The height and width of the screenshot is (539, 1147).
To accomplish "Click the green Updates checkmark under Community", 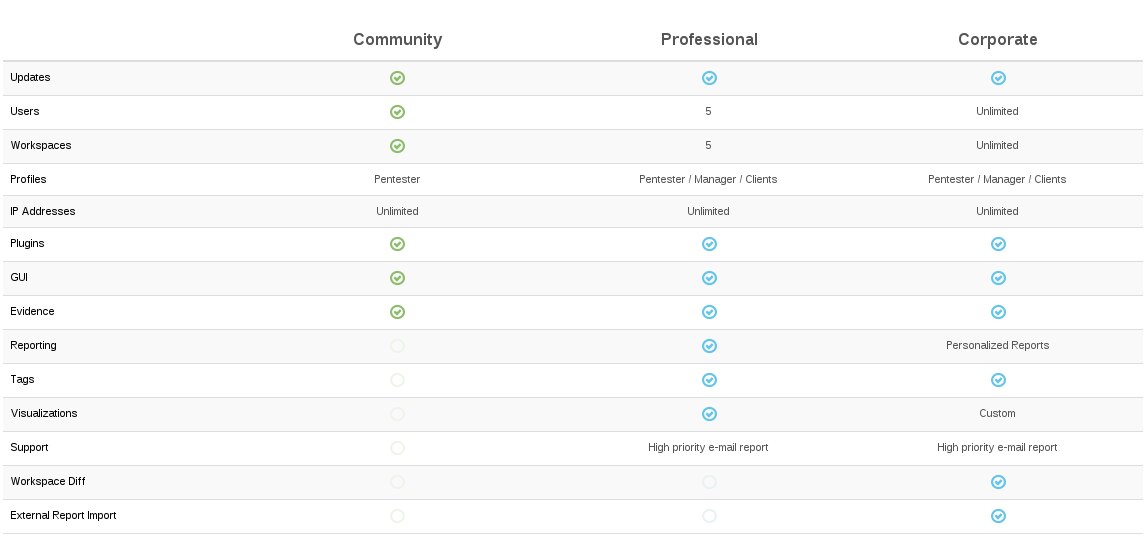I will [397, 78].
